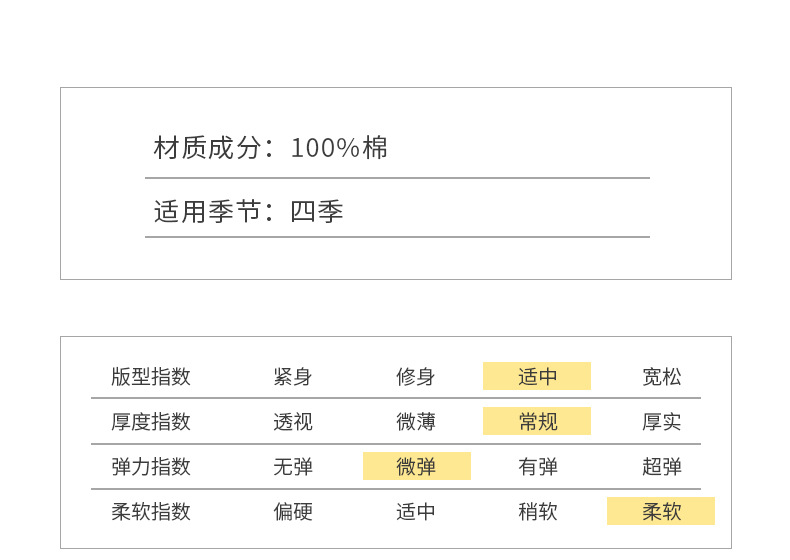
Task: Select 无弹 elasticity option
Action: click(293, 467)
